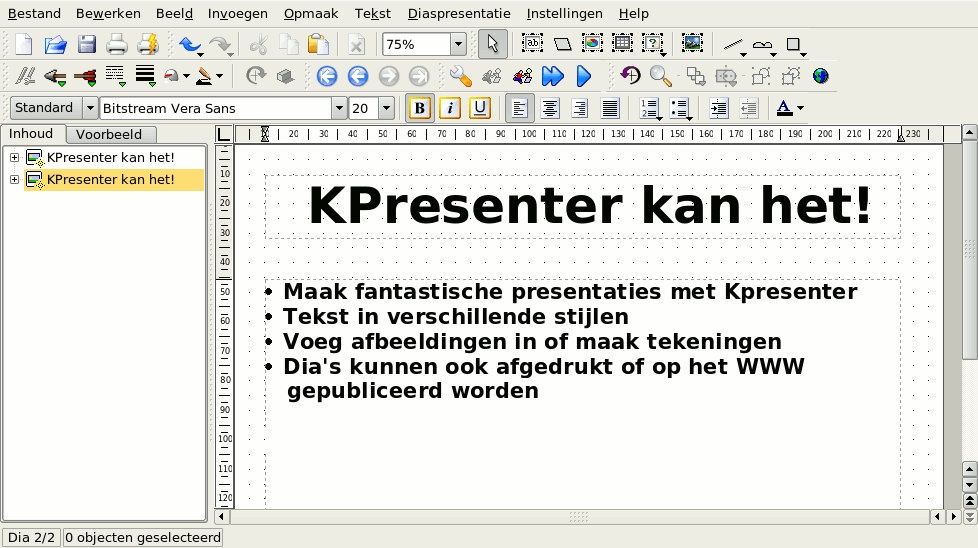Insert a chart object using toolbar icon
Image resolution: width=978 pixels, height=548 pixels.
(x=592, y=44)
